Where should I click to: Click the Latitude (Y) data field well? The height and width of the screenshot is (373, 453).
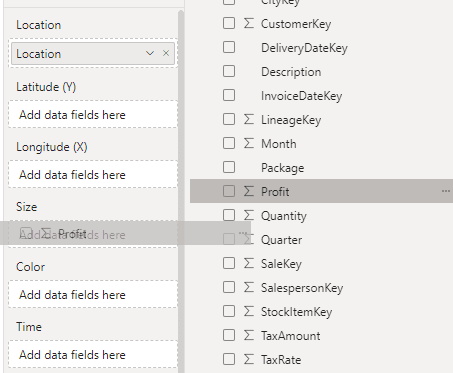click(x=93, y=114)
